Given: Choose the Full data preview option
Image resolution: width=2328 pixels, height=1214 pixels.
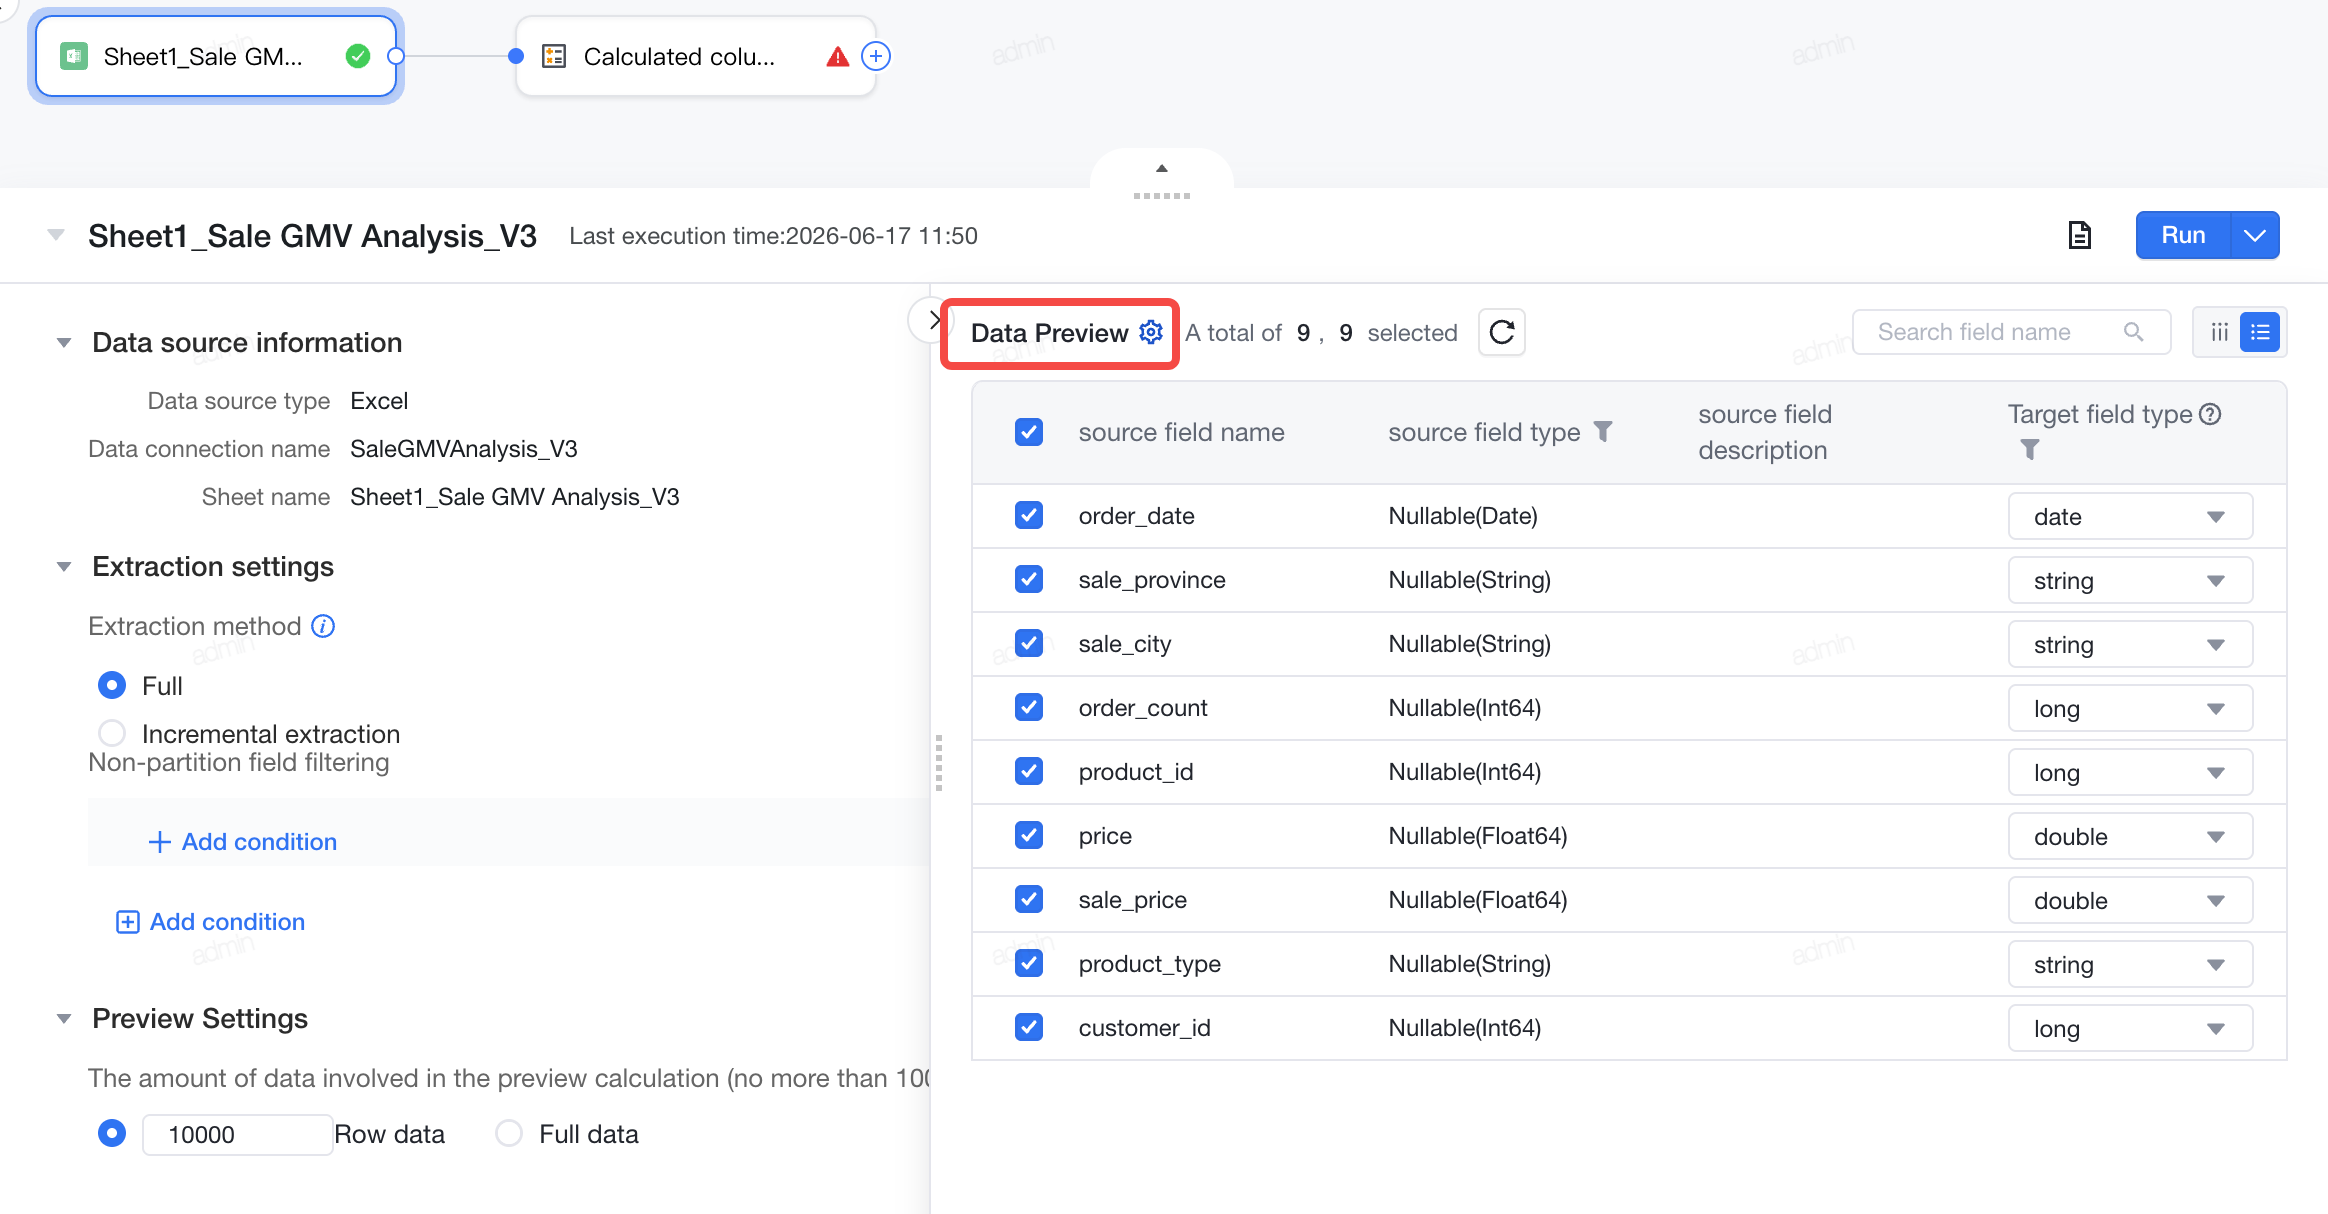Looking at the screenshot, I should (x=509, y=1133).
